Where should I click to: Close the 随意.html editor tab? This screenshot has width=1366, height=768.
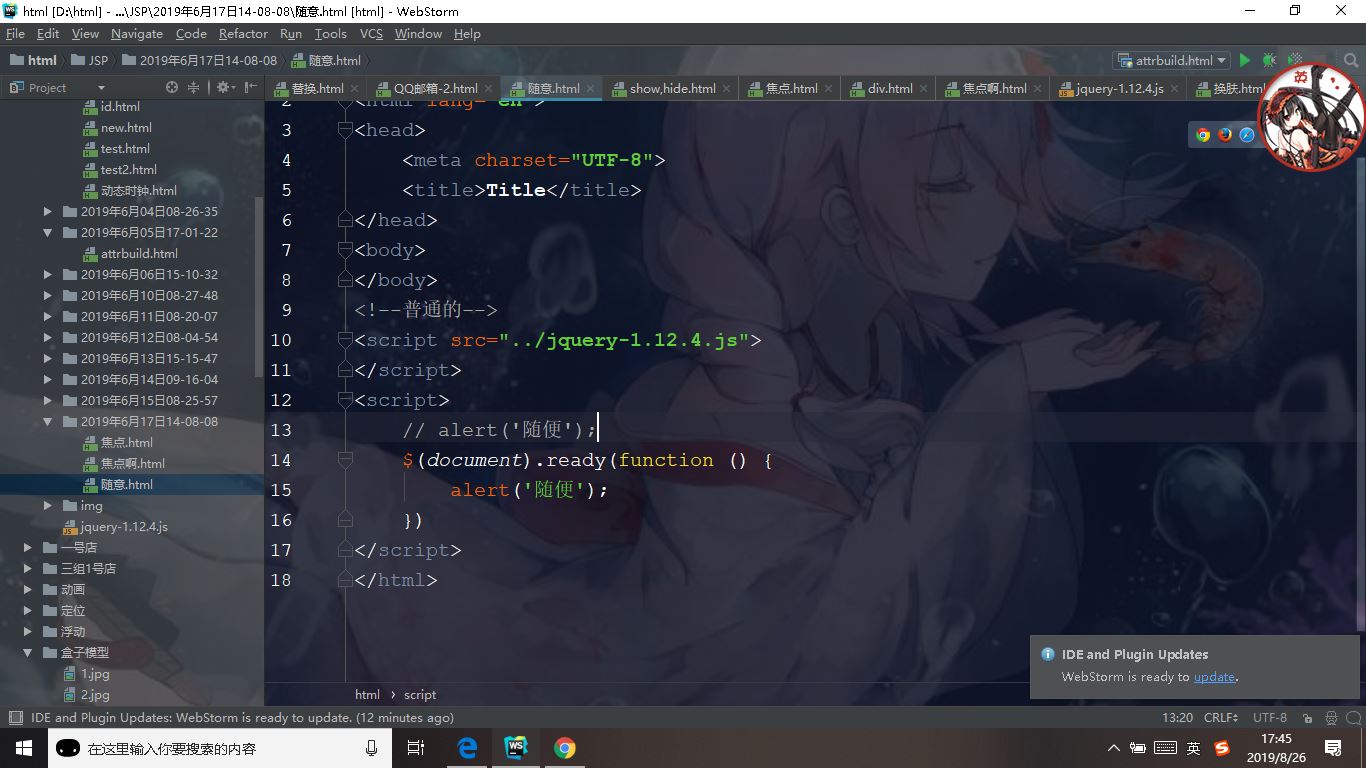coord(591,89)
